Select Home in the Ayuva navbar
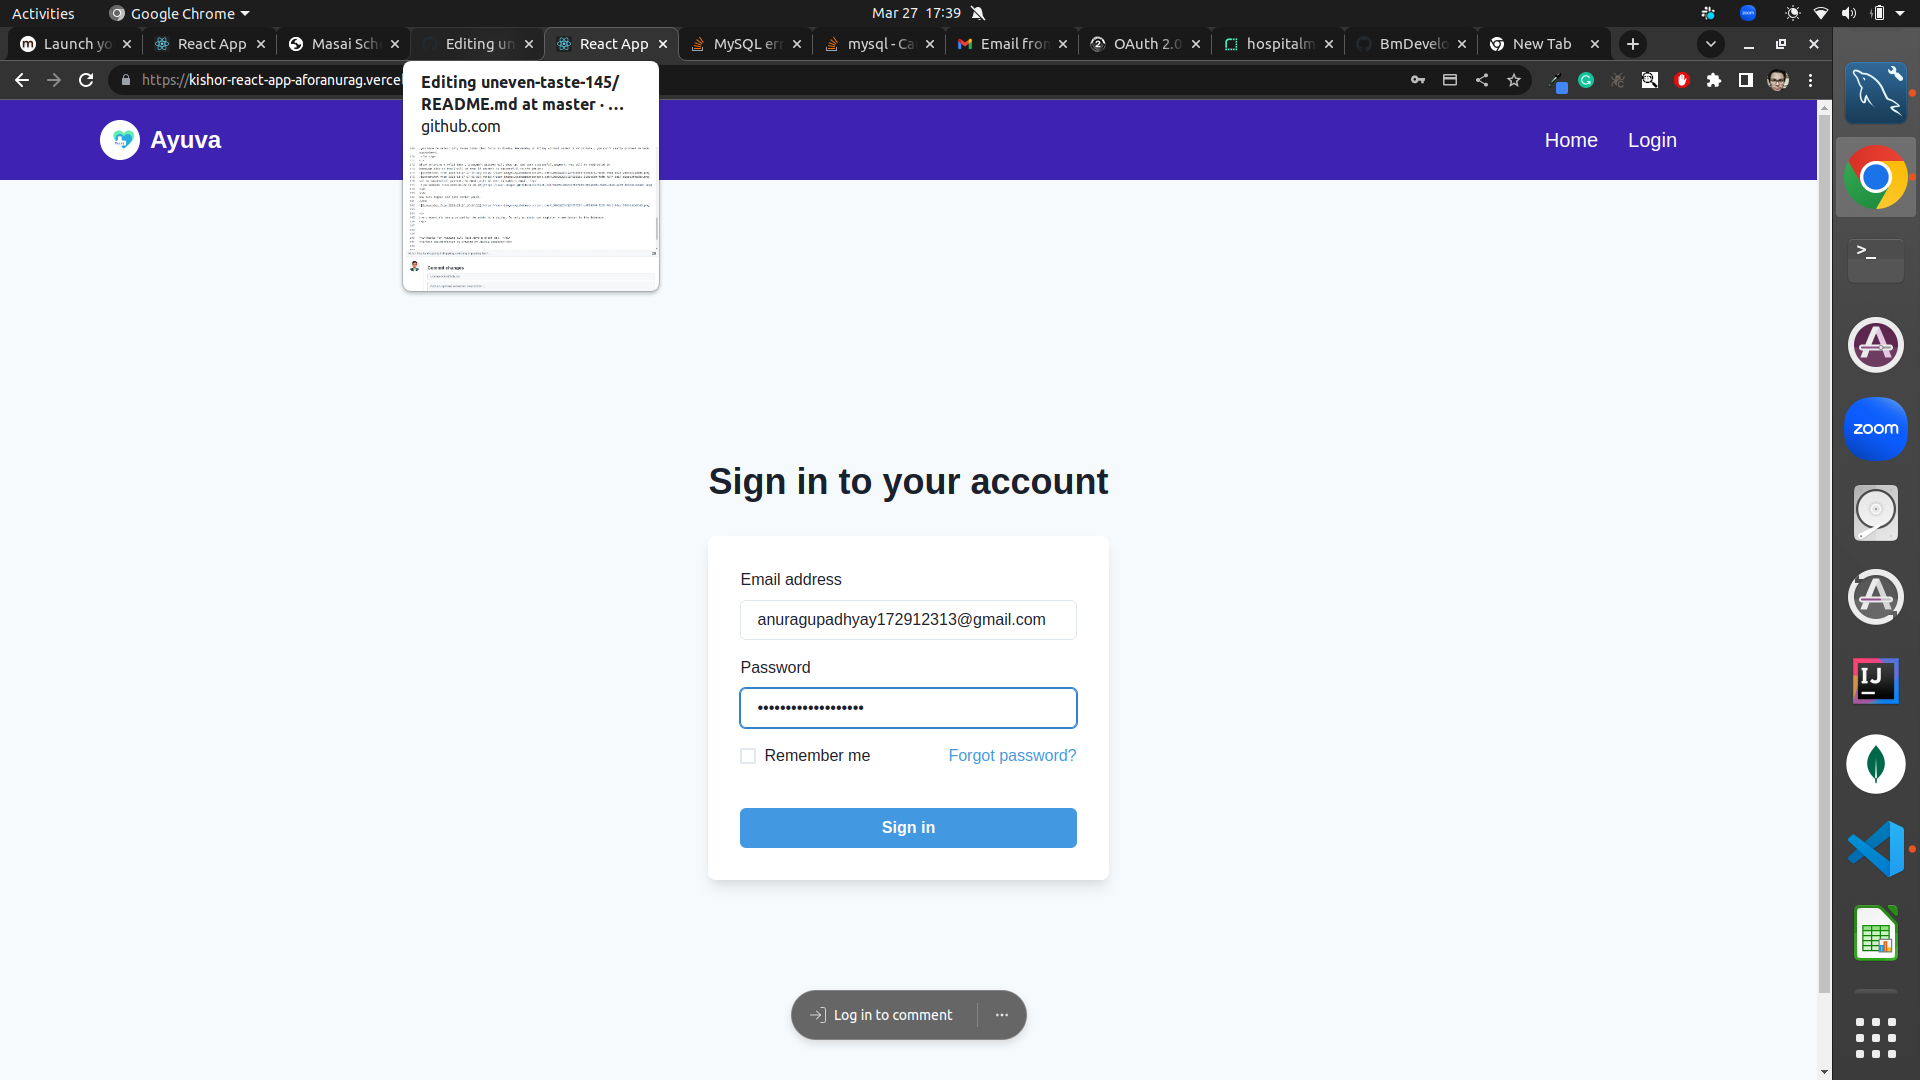This screenshot has height=1080, width=1920. point(1570,140)
